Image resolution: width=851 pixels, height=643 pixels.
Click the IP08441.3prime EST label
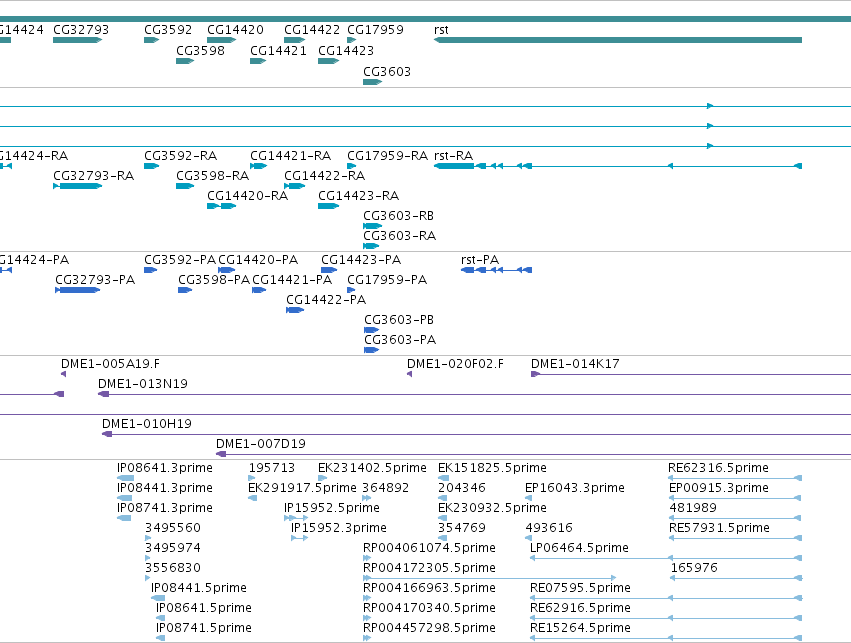pyautogui.click(x=165, y=488)
